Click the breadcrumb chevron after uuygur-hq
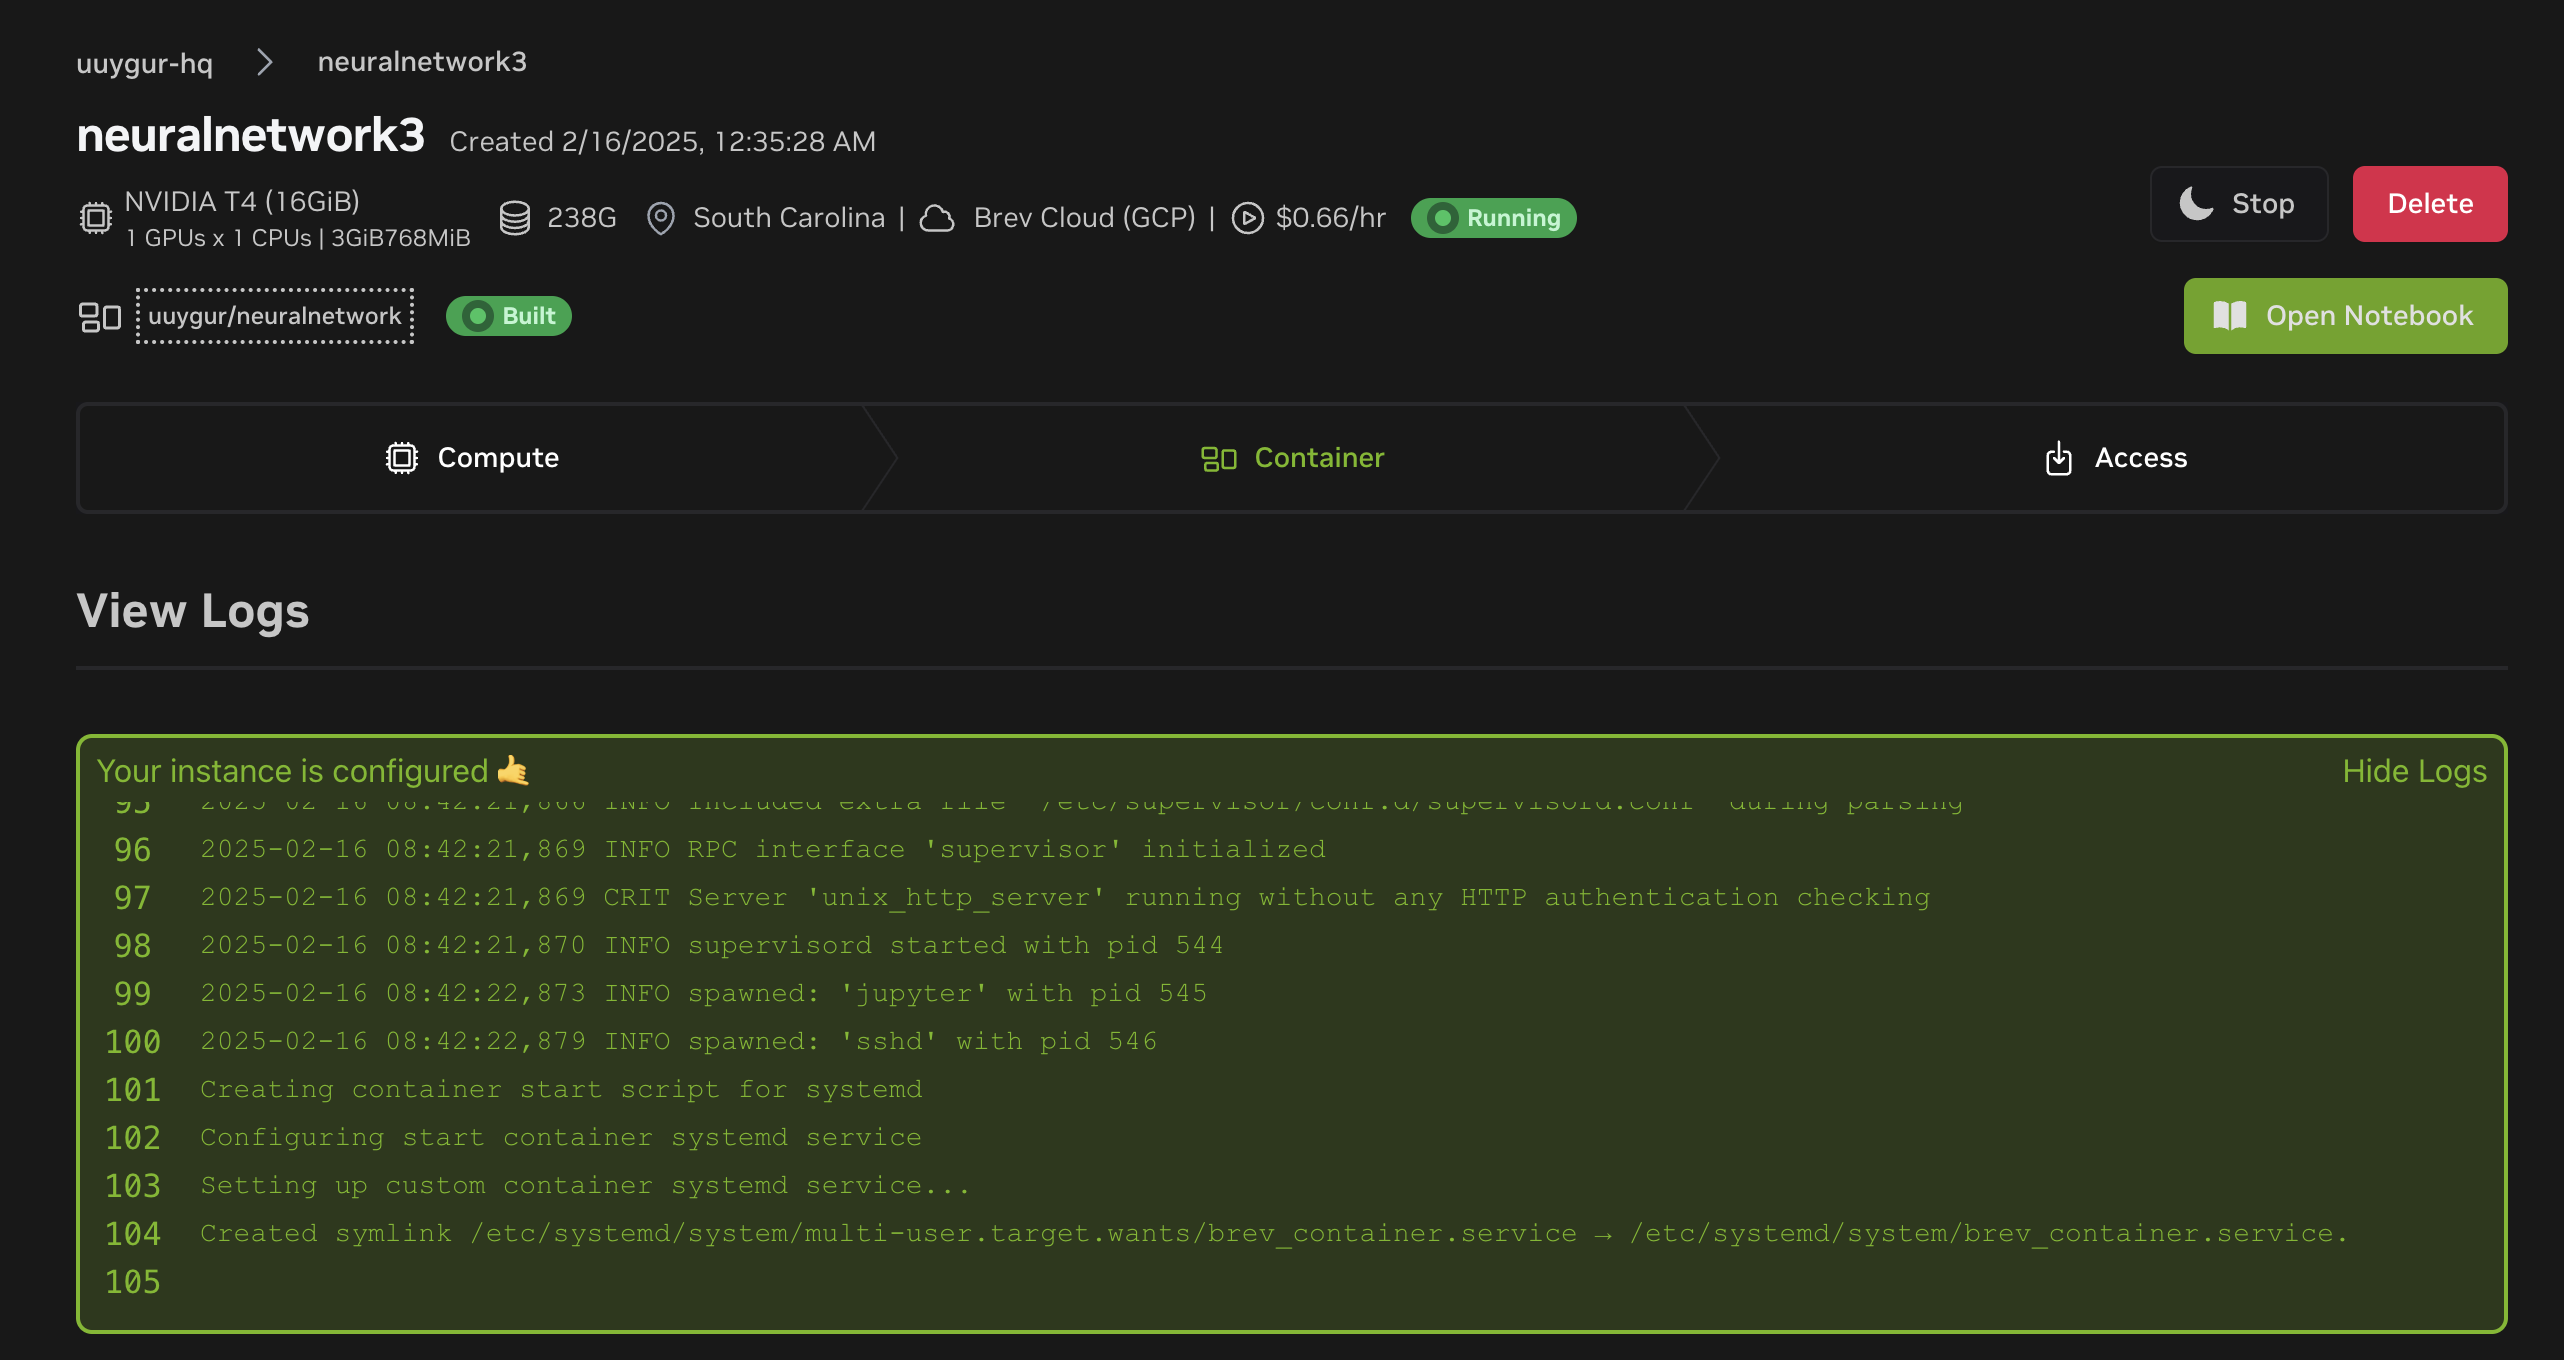The width and height of the screenshot is (2564, 1360). coord(265,62)
